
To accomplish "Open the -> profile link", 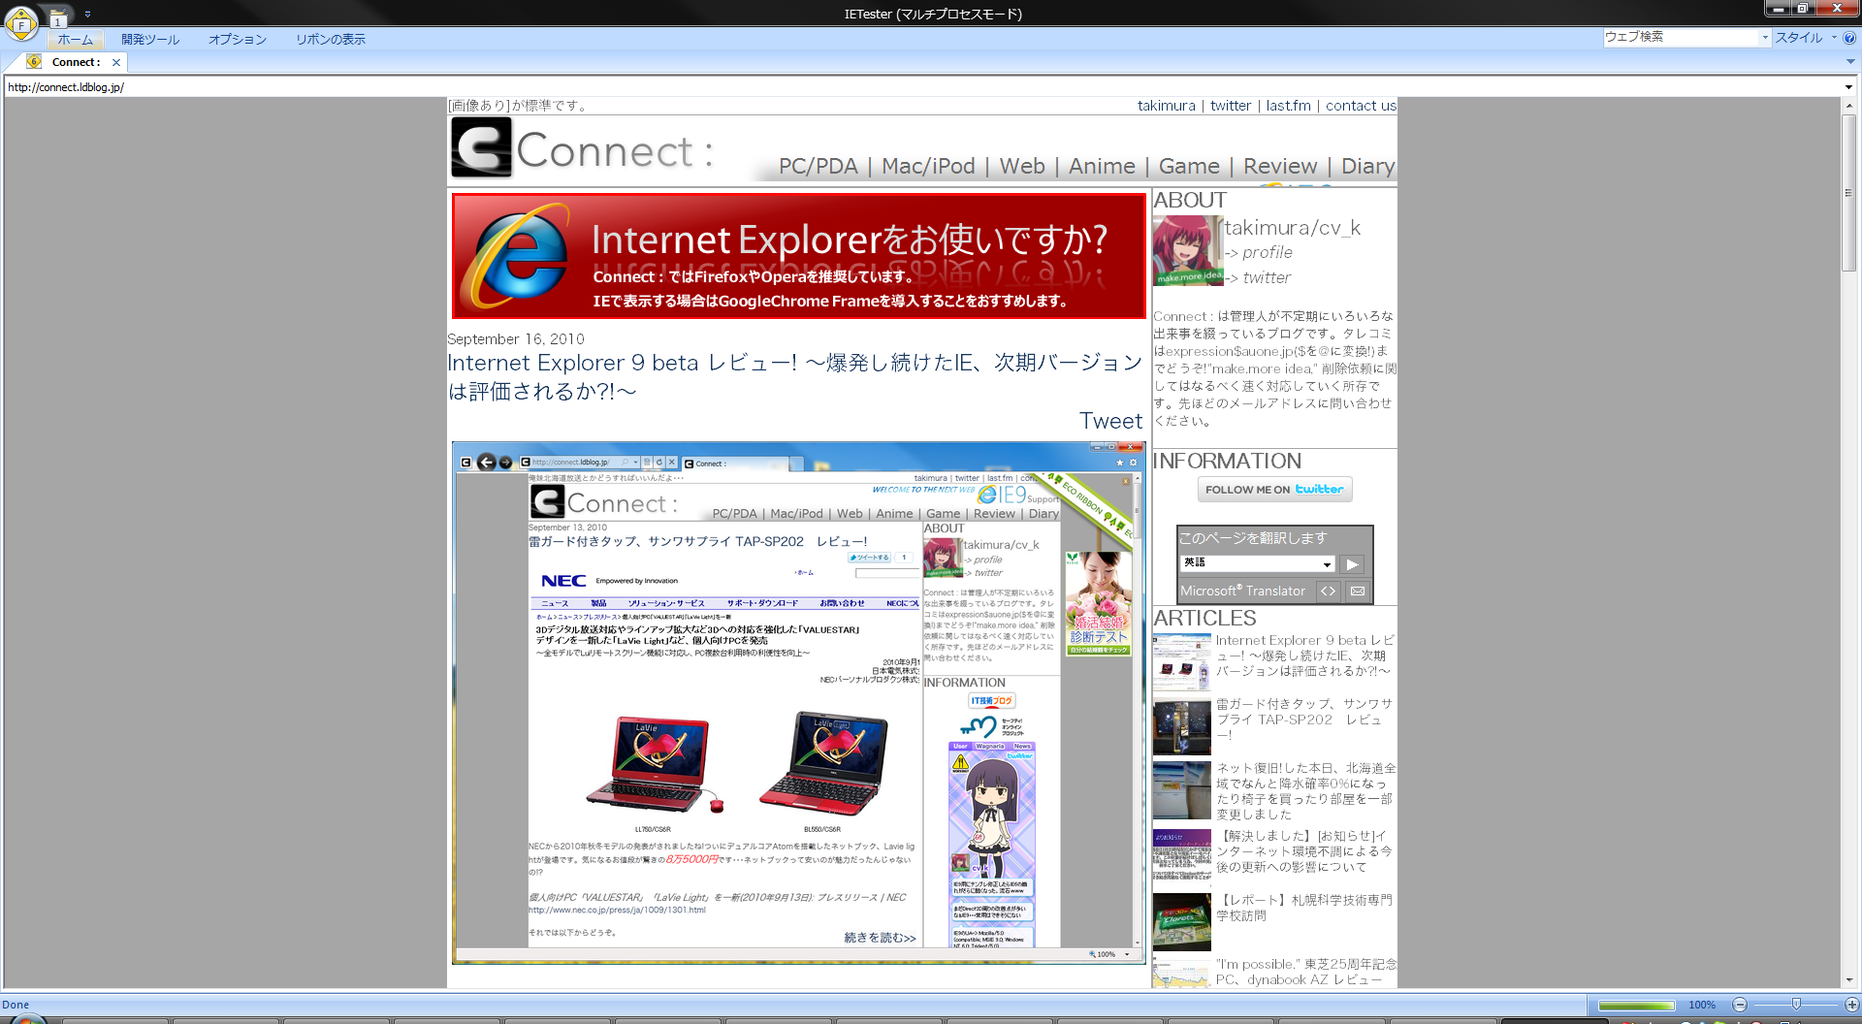I will (x=1258, y=252).
